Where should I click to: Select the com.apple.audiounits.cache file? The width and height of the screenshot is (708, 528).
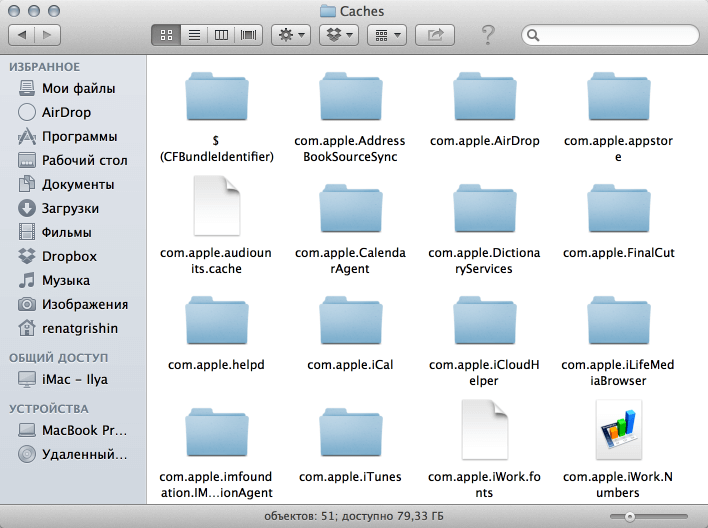[215, 208]
